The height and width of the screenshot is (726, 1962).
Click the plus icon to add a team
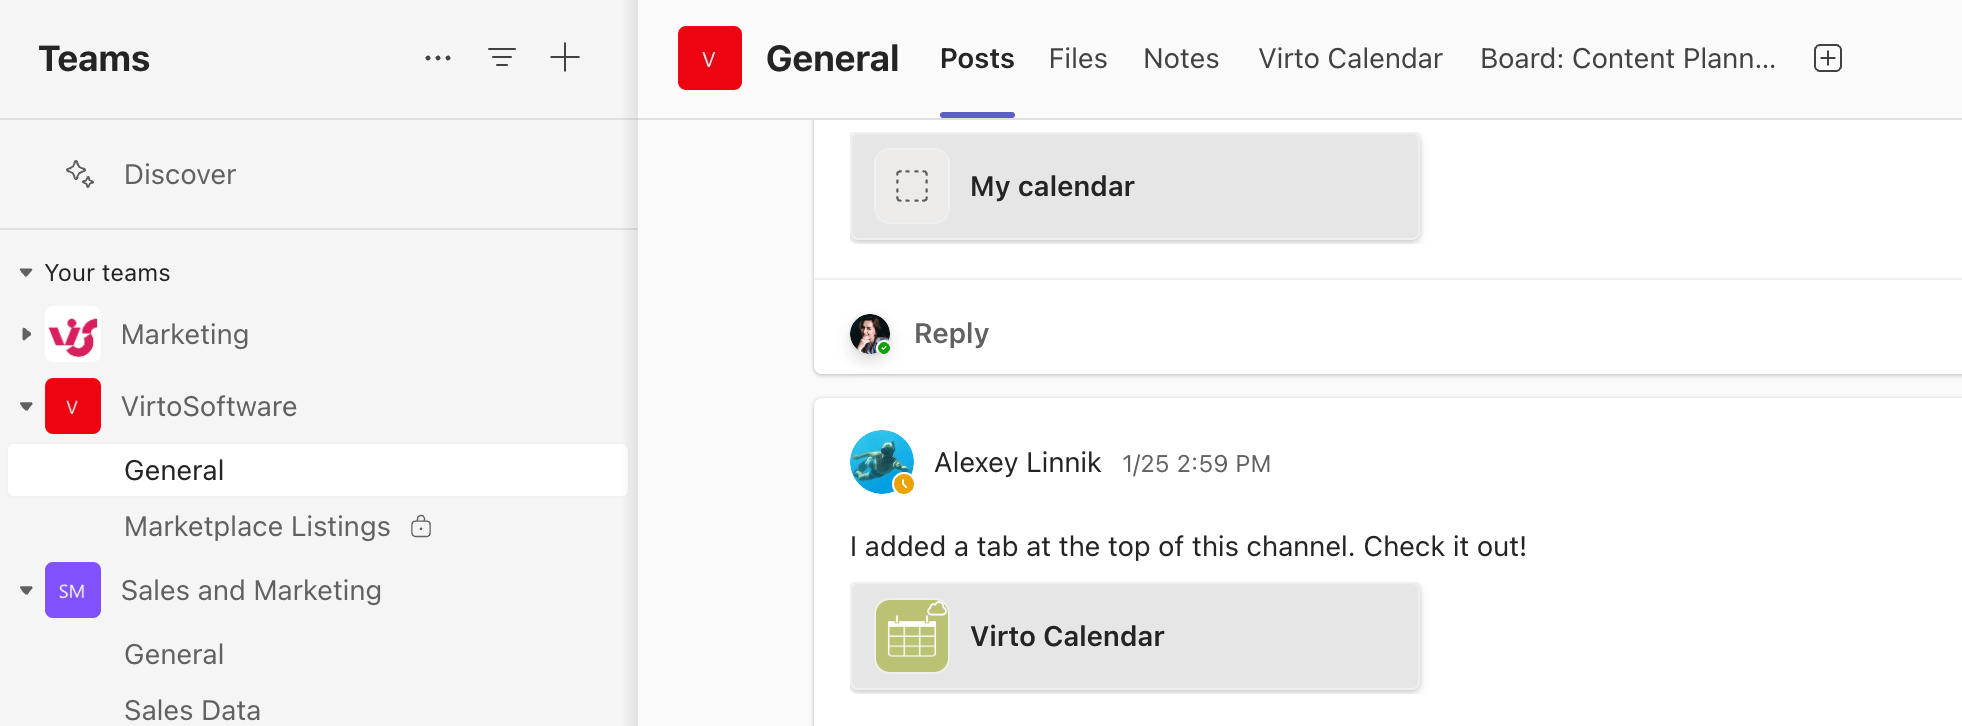pyautogui.click(x=565, y=58)
